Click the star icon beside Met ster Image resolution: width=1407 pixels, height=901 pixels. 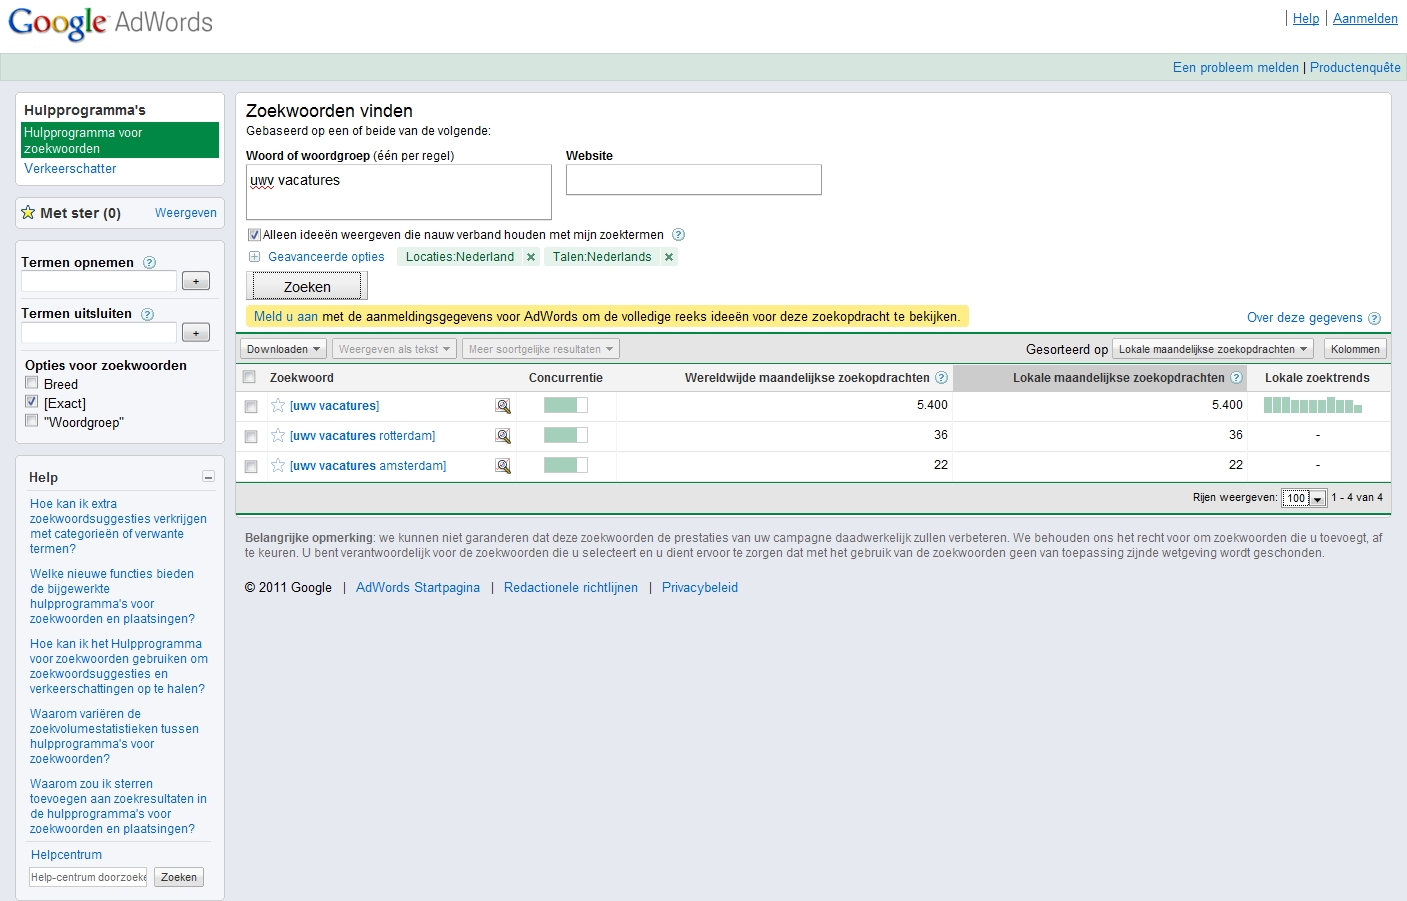coord(28,213)
